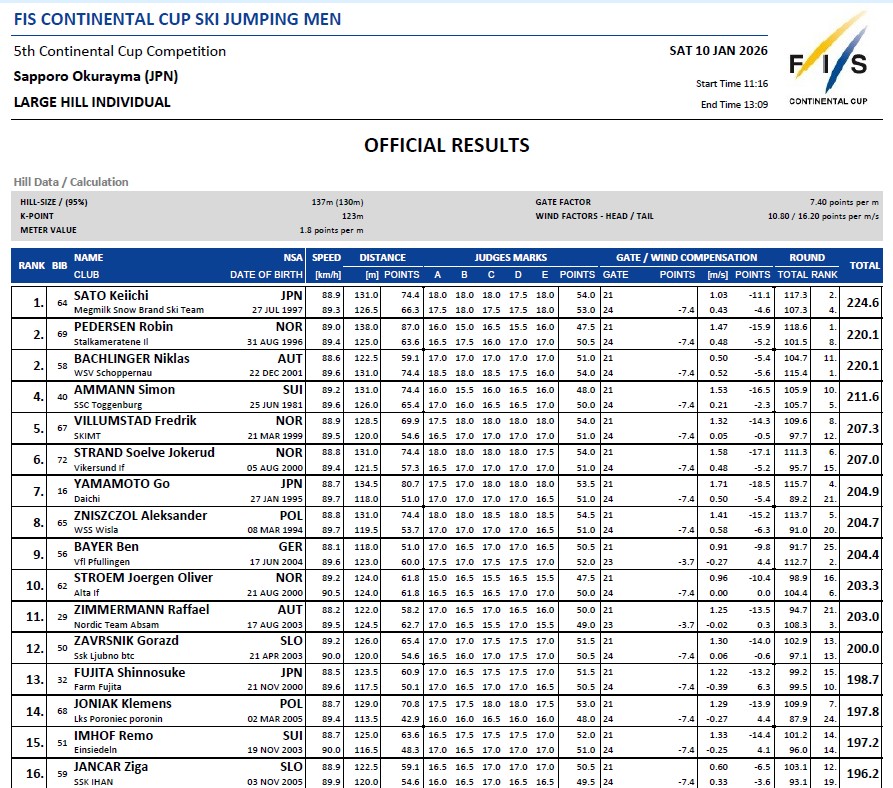Click the GATE / WIND COMPENSATION column header
The image size is (893, 788).
coord(686,257)
